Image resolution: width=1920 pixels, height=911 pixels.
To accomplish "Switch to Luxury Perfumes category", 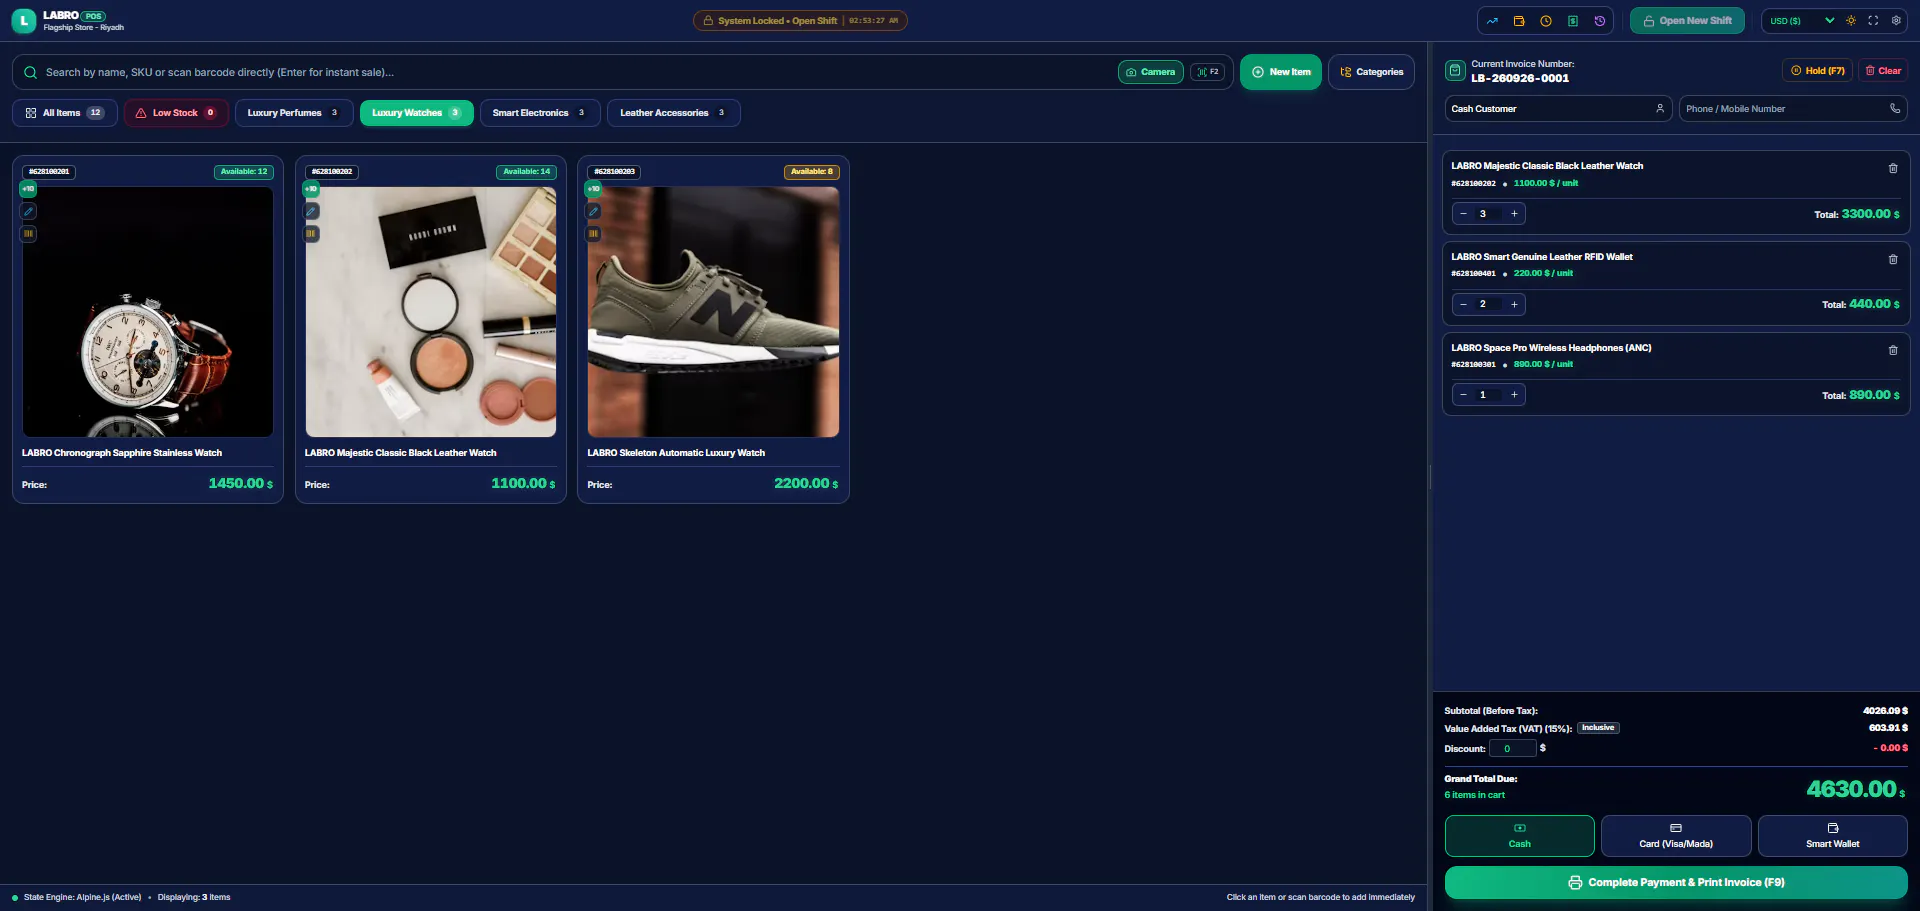I will point(294,113).
